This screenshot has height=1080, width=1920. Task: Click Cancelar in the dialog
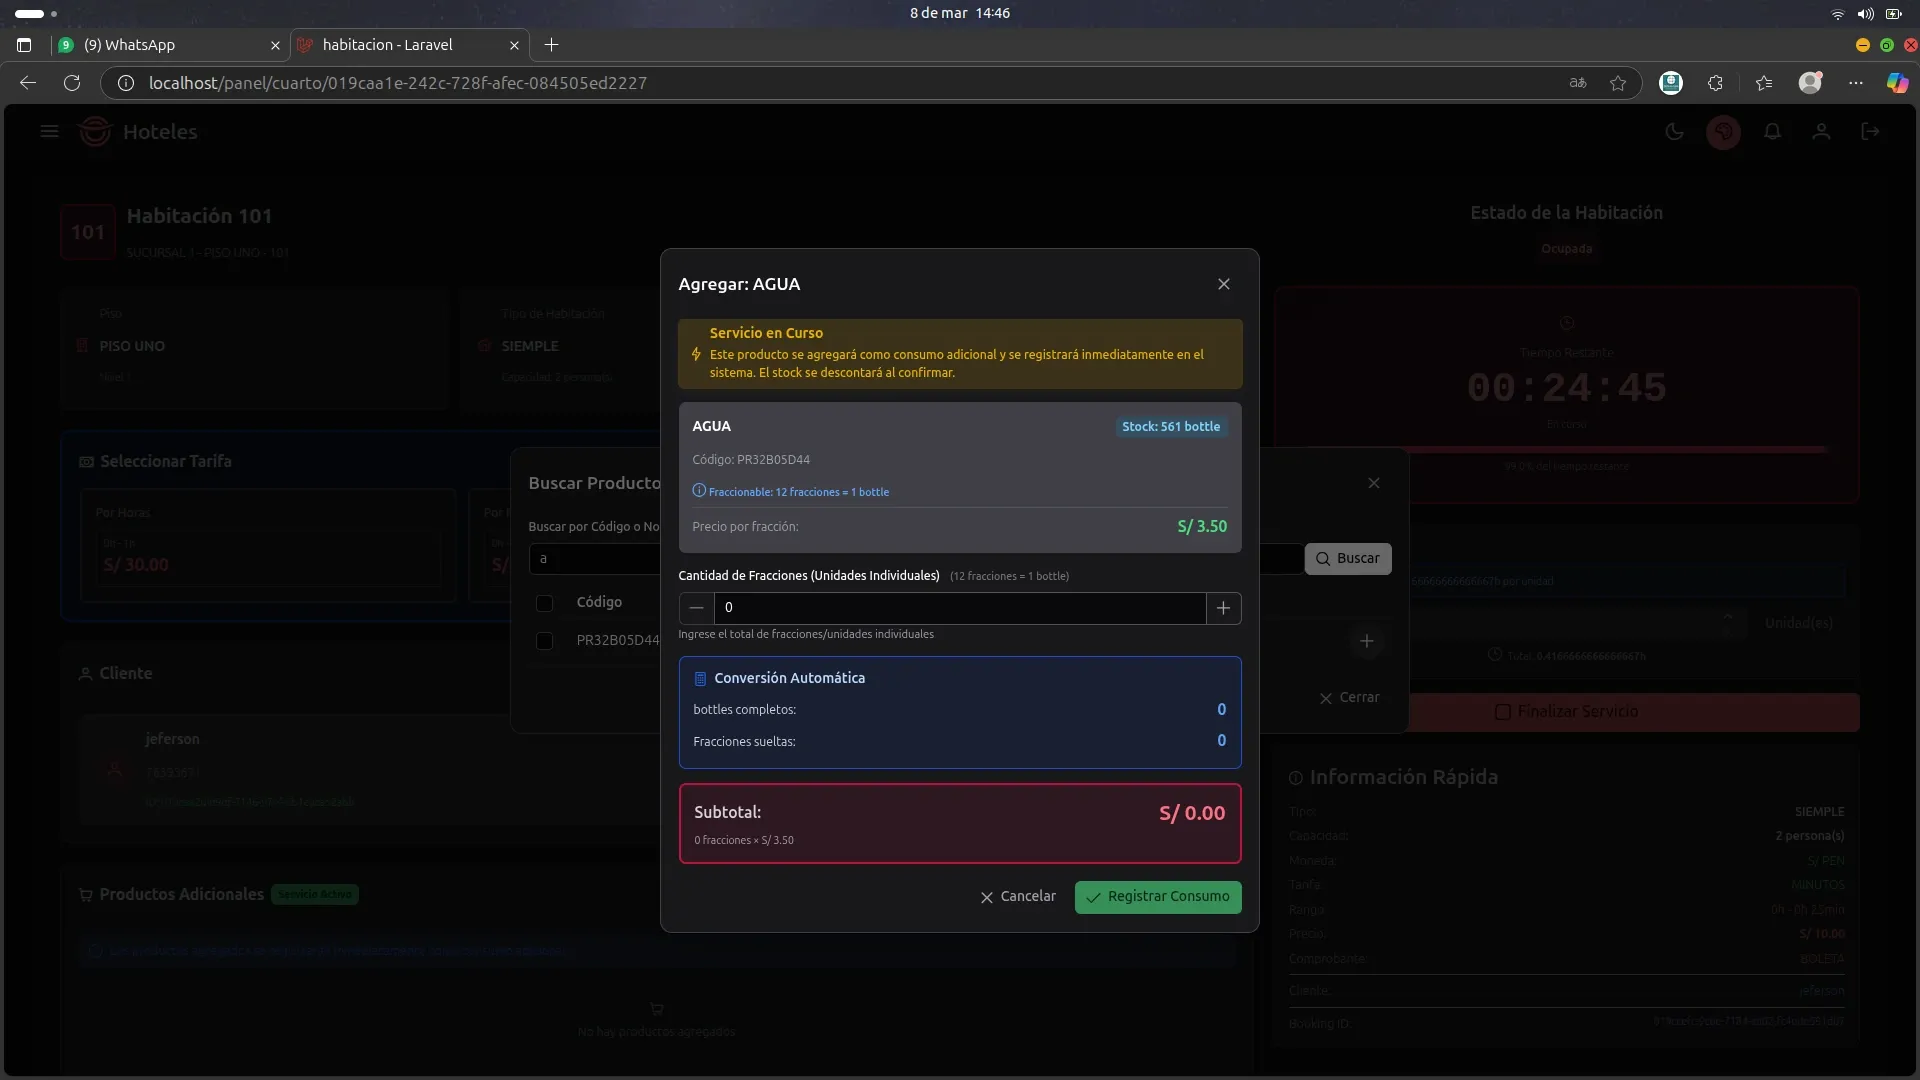1017,897
